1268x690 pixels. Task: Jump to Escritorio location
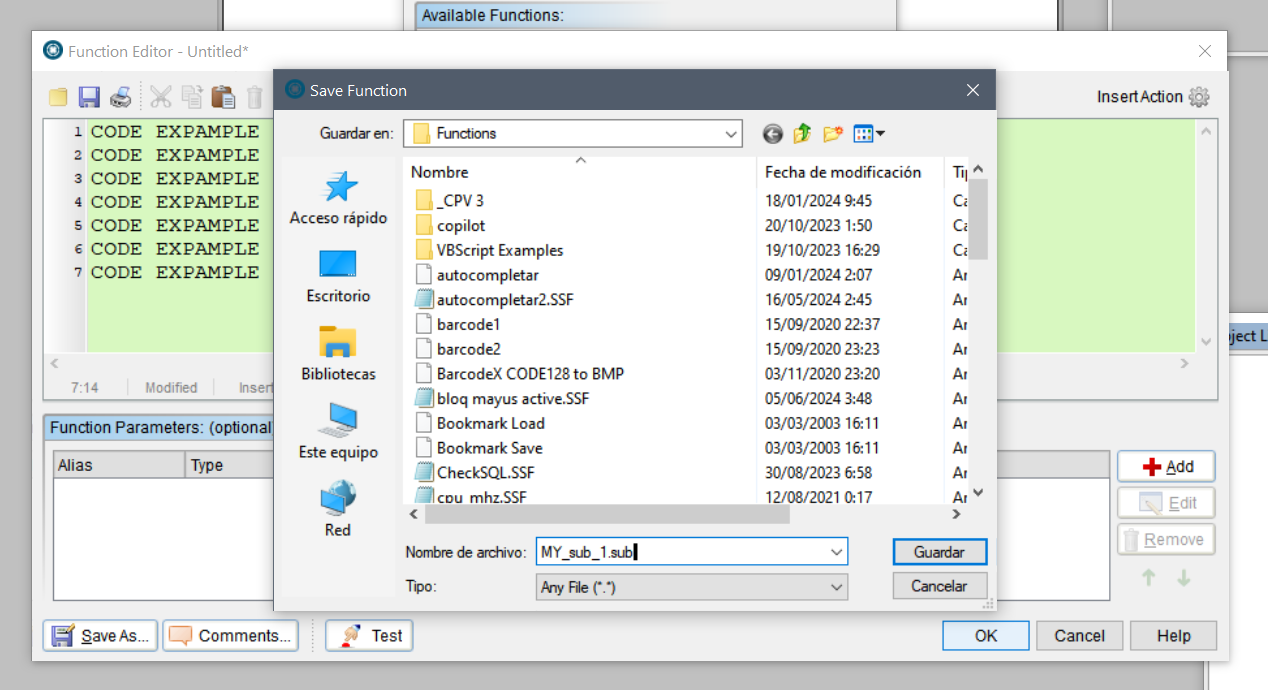click(x=338, y=277)
